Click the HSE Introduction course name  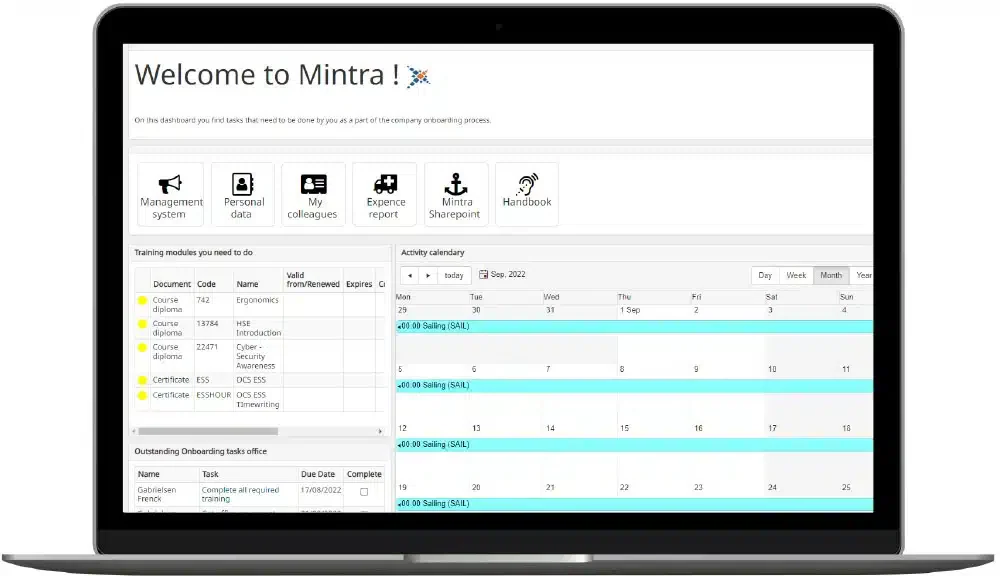pyautogui.click(x=258, y=328)
